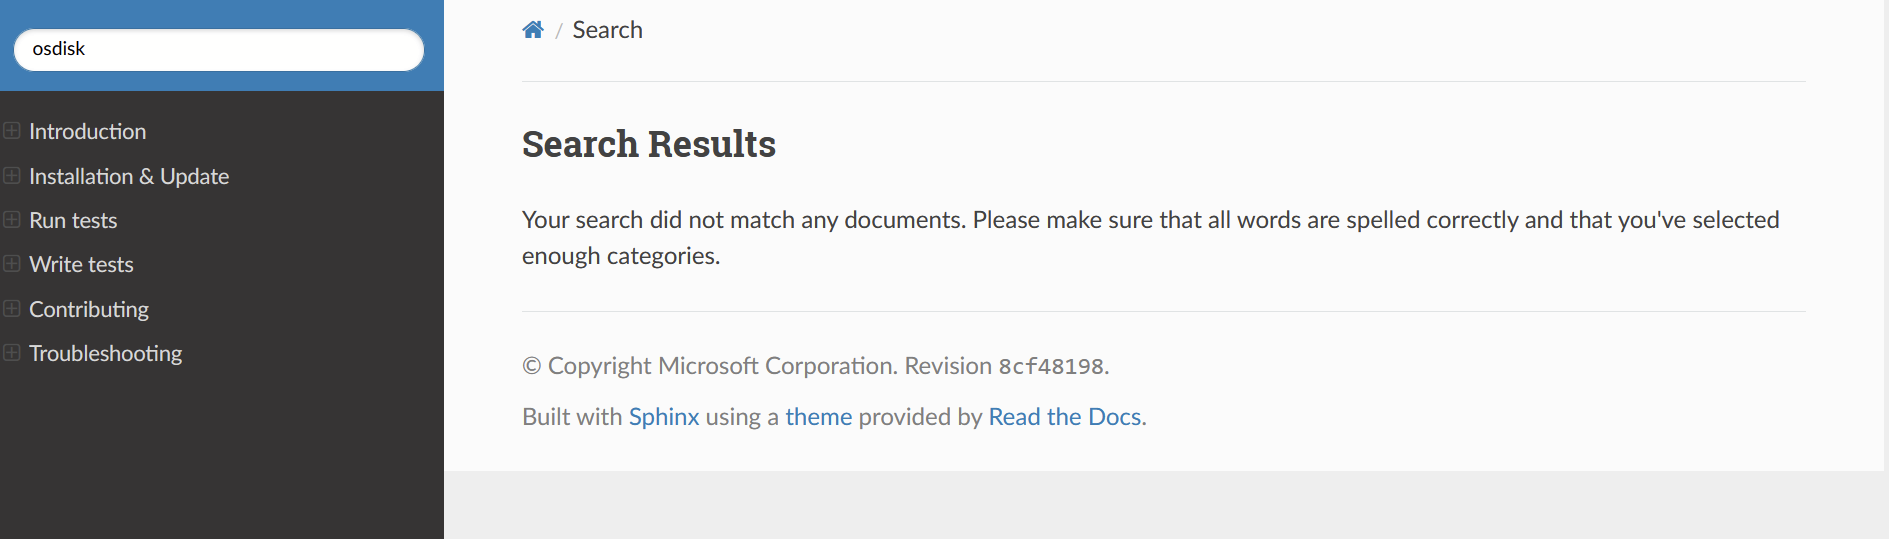Follow the Sphinx link
Image resolution: width=1889 pixels, height=539 pixels.
[x=664, y=417]
